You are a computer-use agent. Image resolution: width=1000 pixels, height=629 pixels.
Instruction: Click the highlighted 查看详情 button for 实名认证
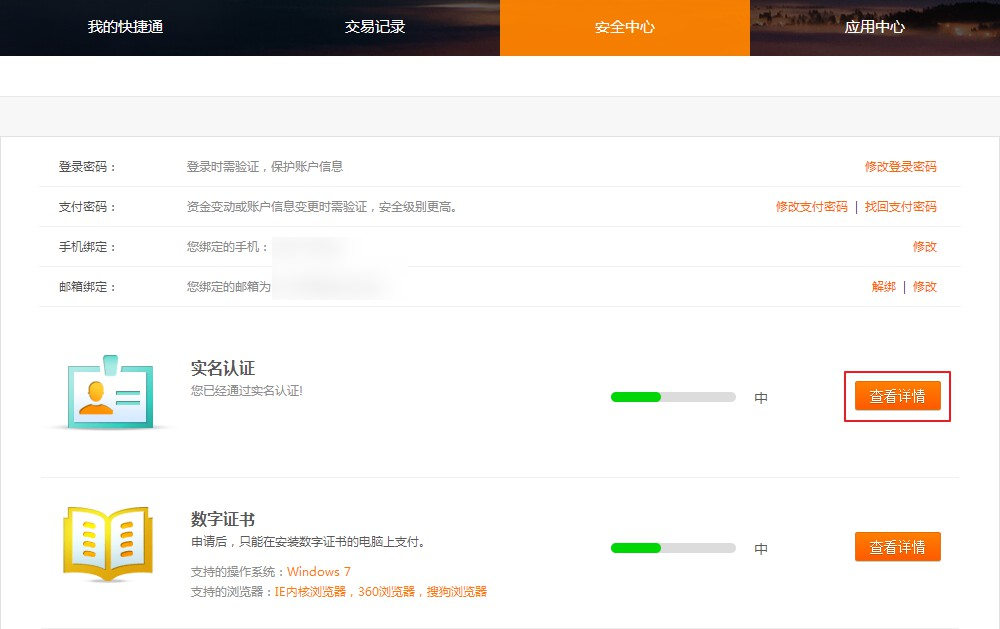pos(897,395)
